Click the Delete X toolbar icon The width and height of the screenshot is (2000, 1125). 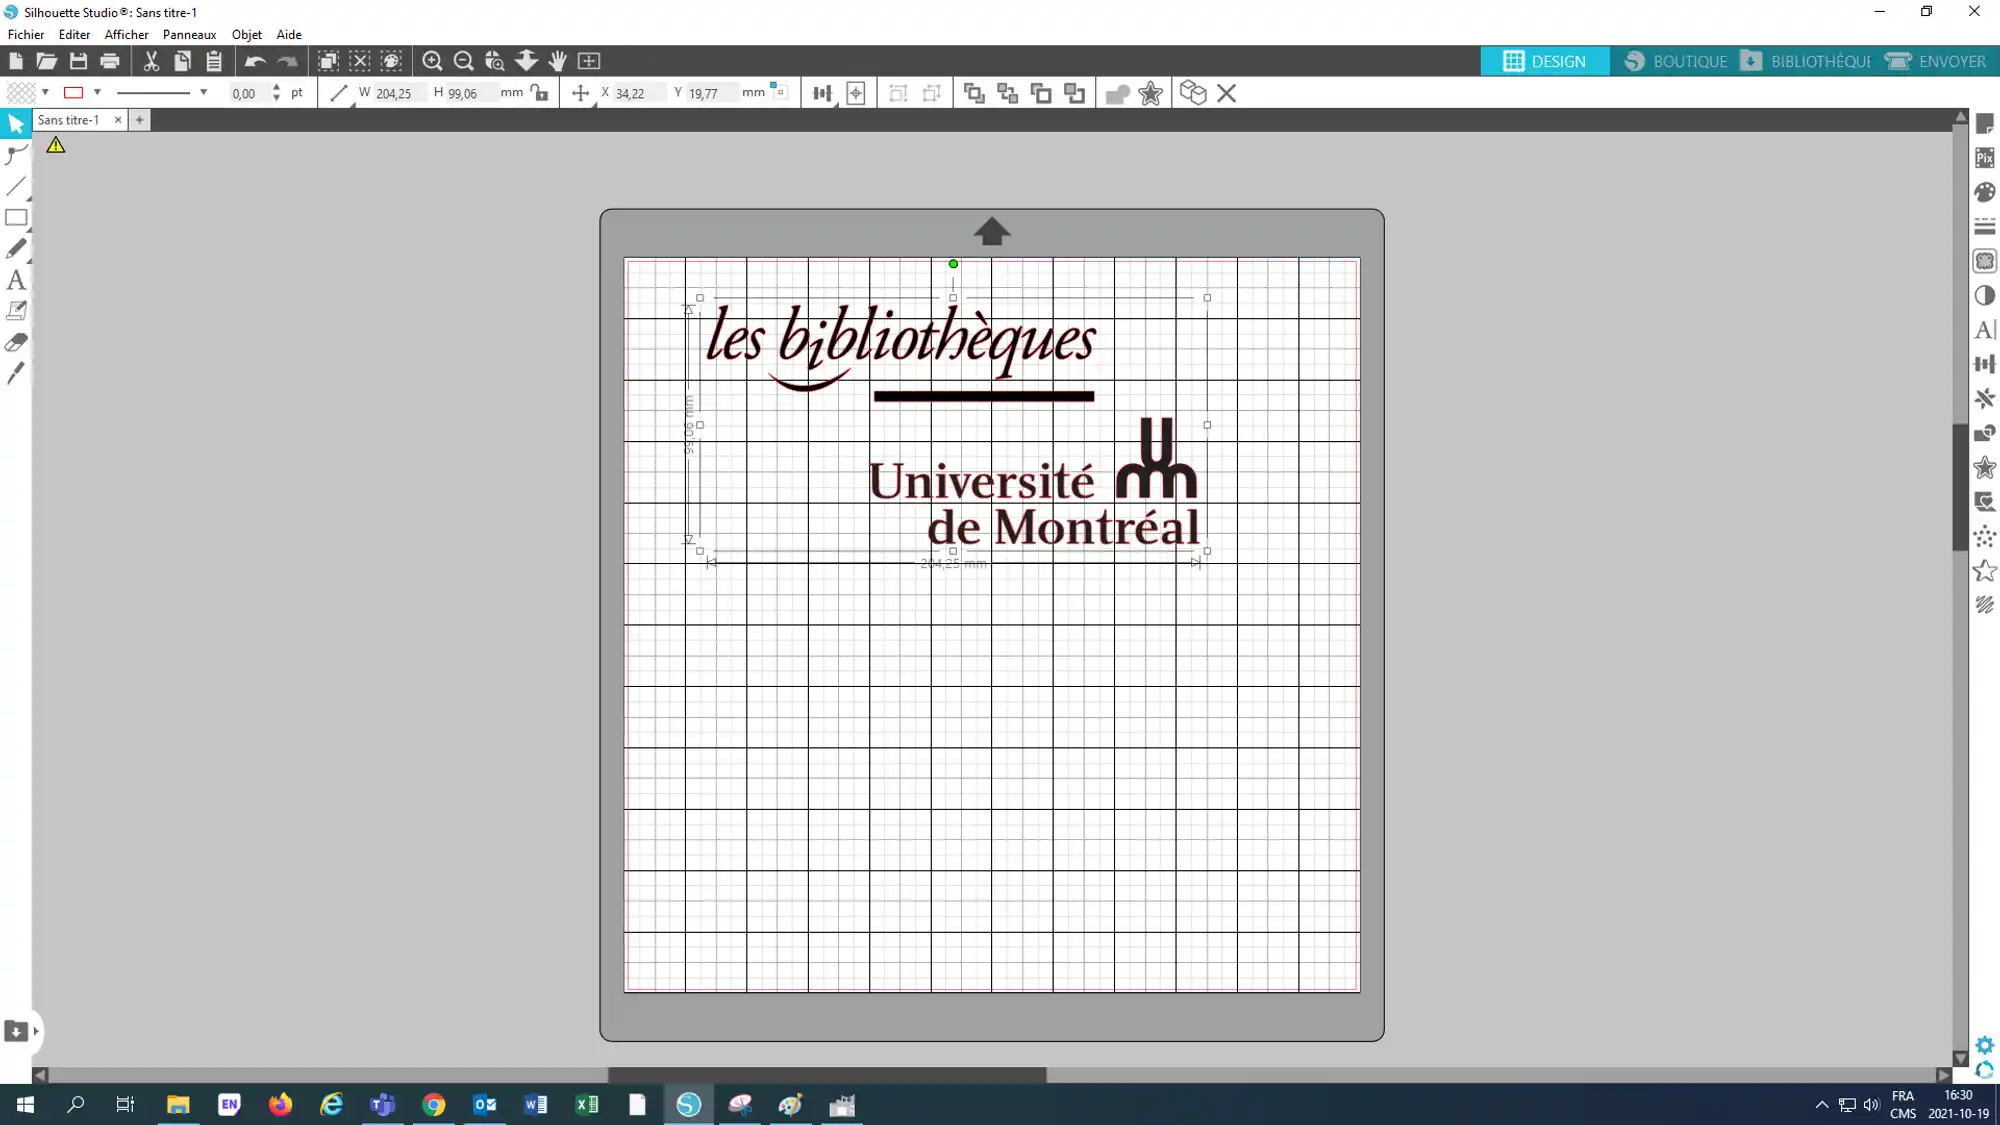tap(1227, 93)
